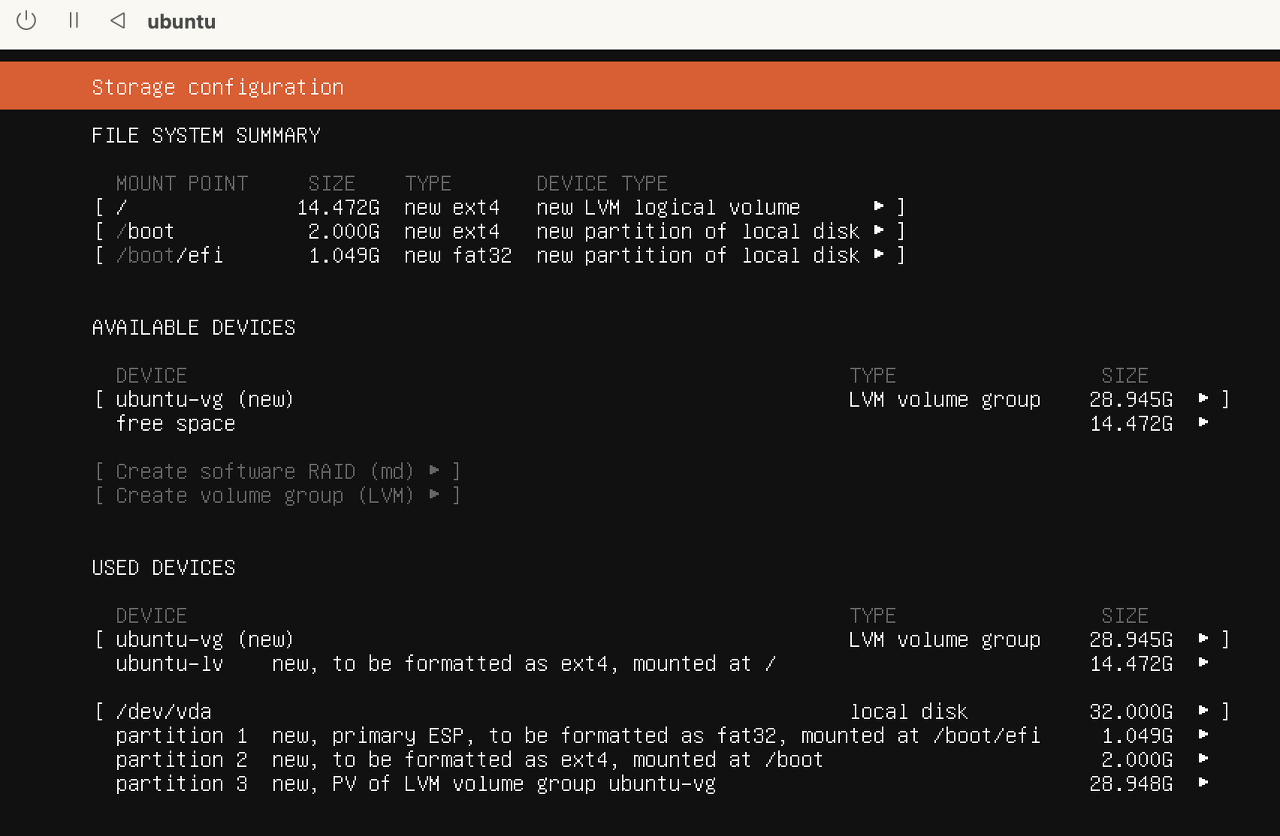This screenshot has height=836, width=1280.
Task: Open the arrow menu for partition 1
Action: click(1204, 735)
